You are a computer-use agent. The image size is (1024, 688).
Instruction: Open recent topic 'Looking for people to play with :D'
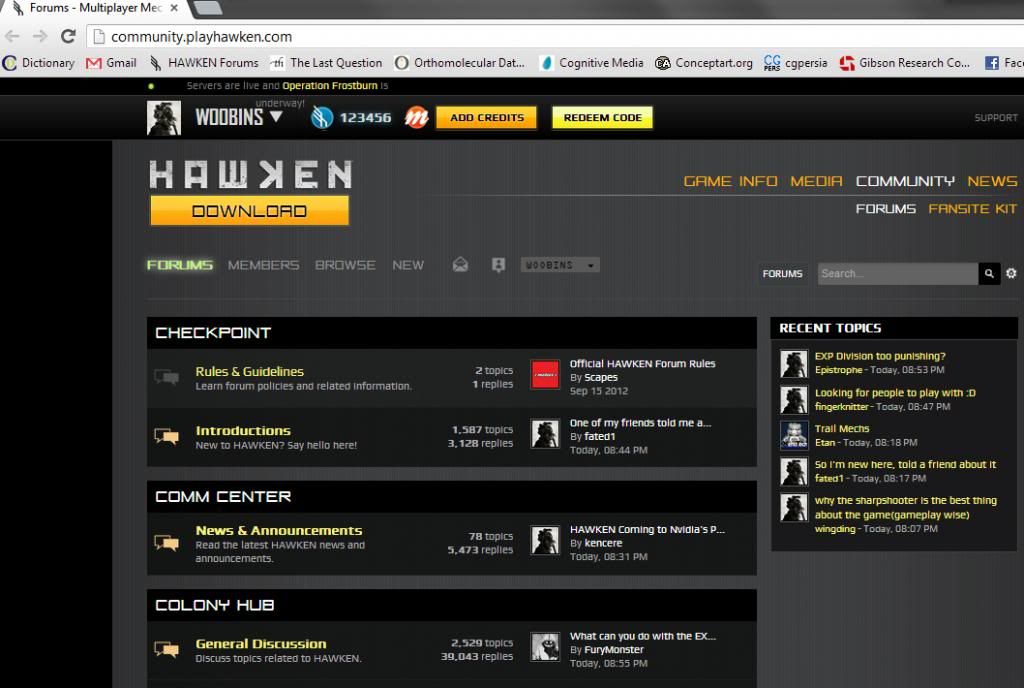pyautogui.click(x=895, y=392)
